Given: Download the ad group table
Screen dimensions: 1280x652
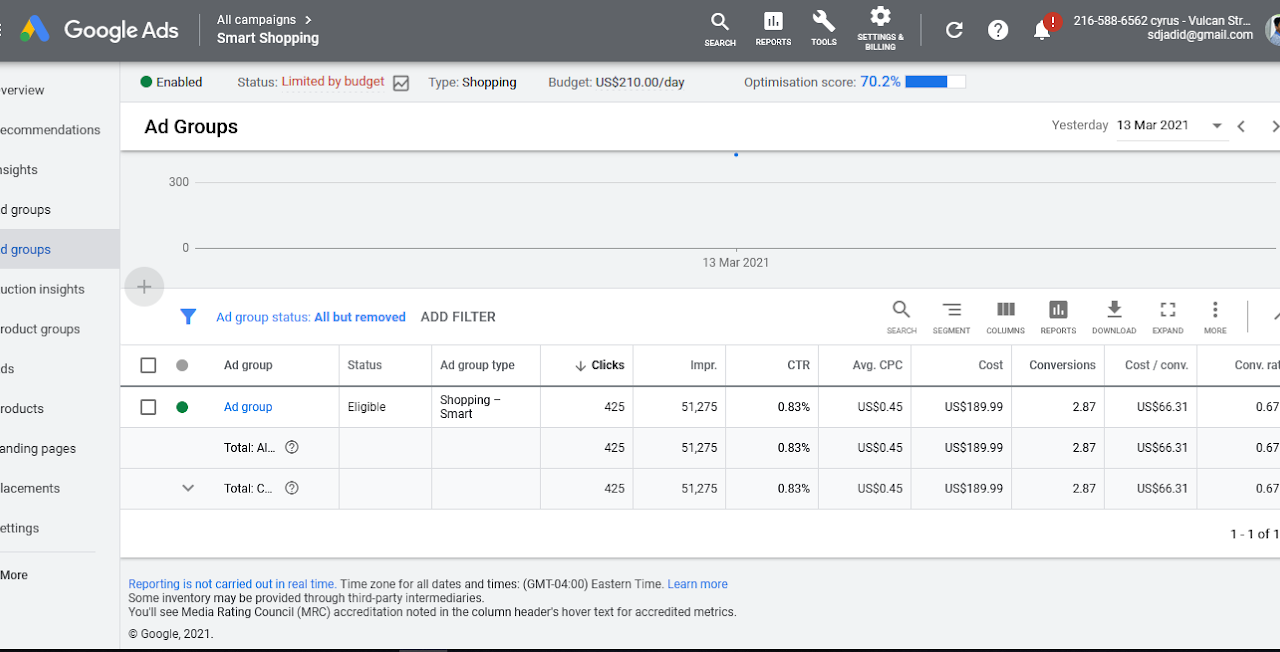Looking at the screenshot, I should click(x=1114, y=317).
